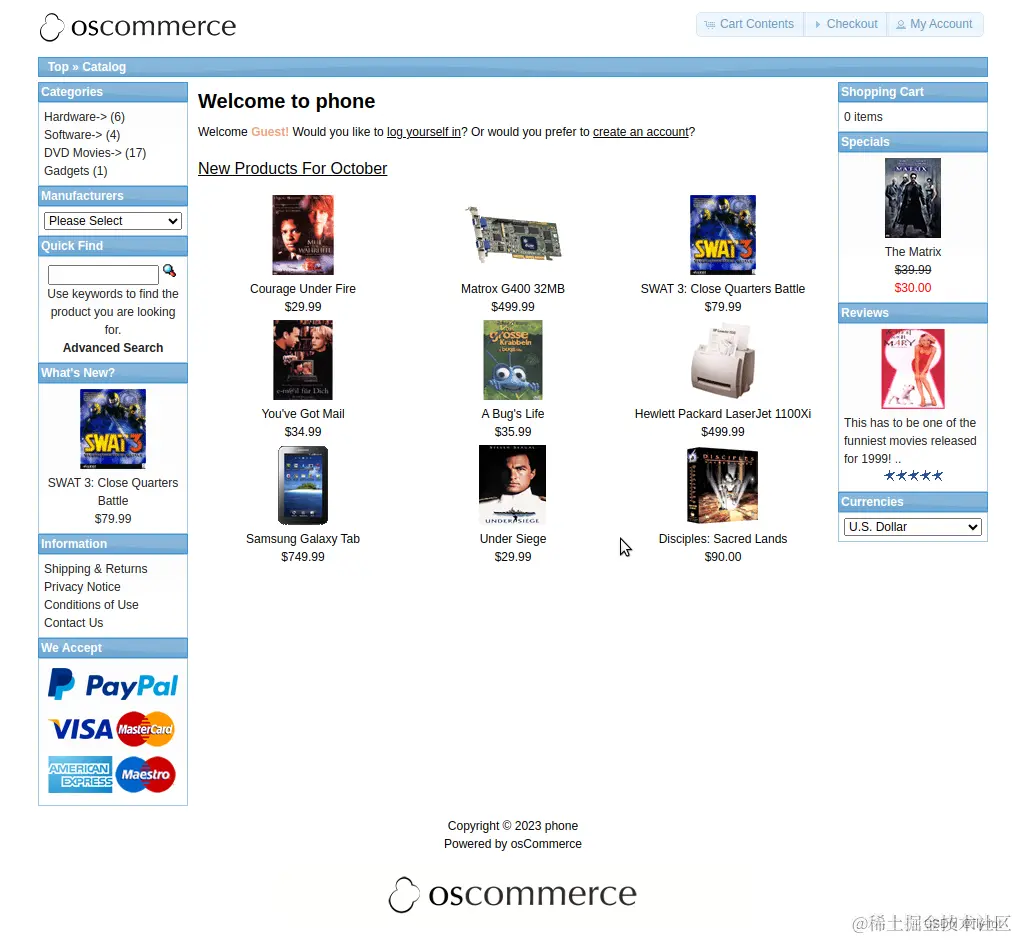This screenshot has height=940, width=1018.
Task: Open the Cart Contents button
Action: click(x=750, y=24)
